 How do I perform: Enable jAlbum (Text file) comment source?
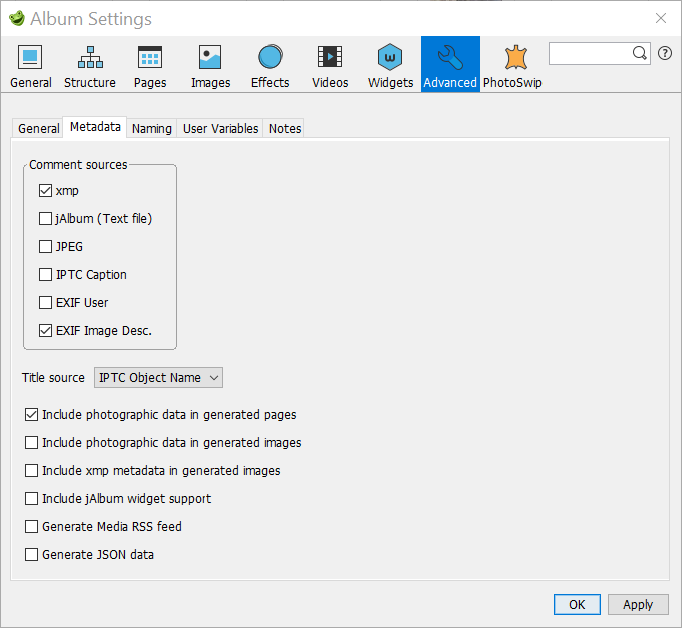pos(45,218)
